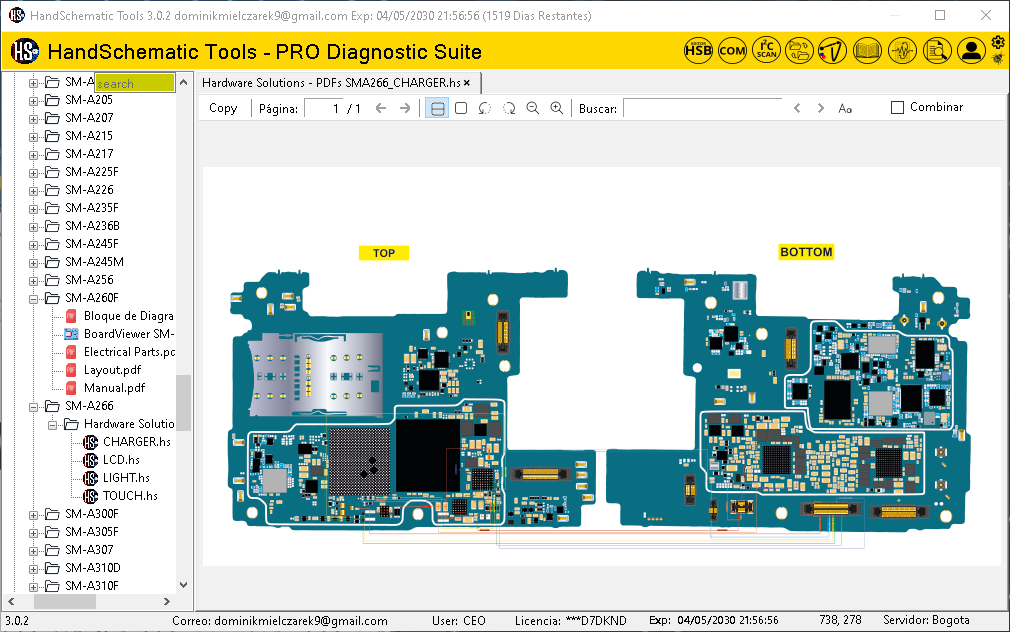Image resolution: width=1010 pixels, height=632 pixels.
Task: Close the SMA266_CHARGER.hs tab
Action: point(467,82)
